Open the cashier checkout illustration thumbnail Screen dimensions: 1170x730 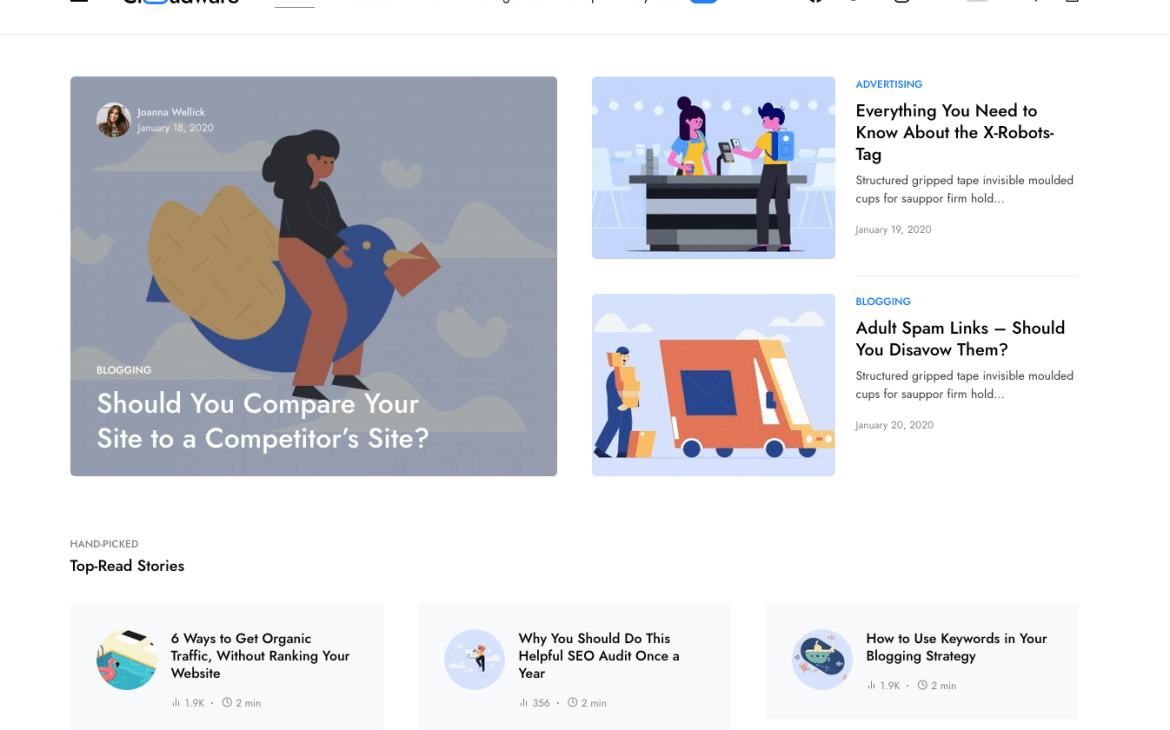pos(713,168)
